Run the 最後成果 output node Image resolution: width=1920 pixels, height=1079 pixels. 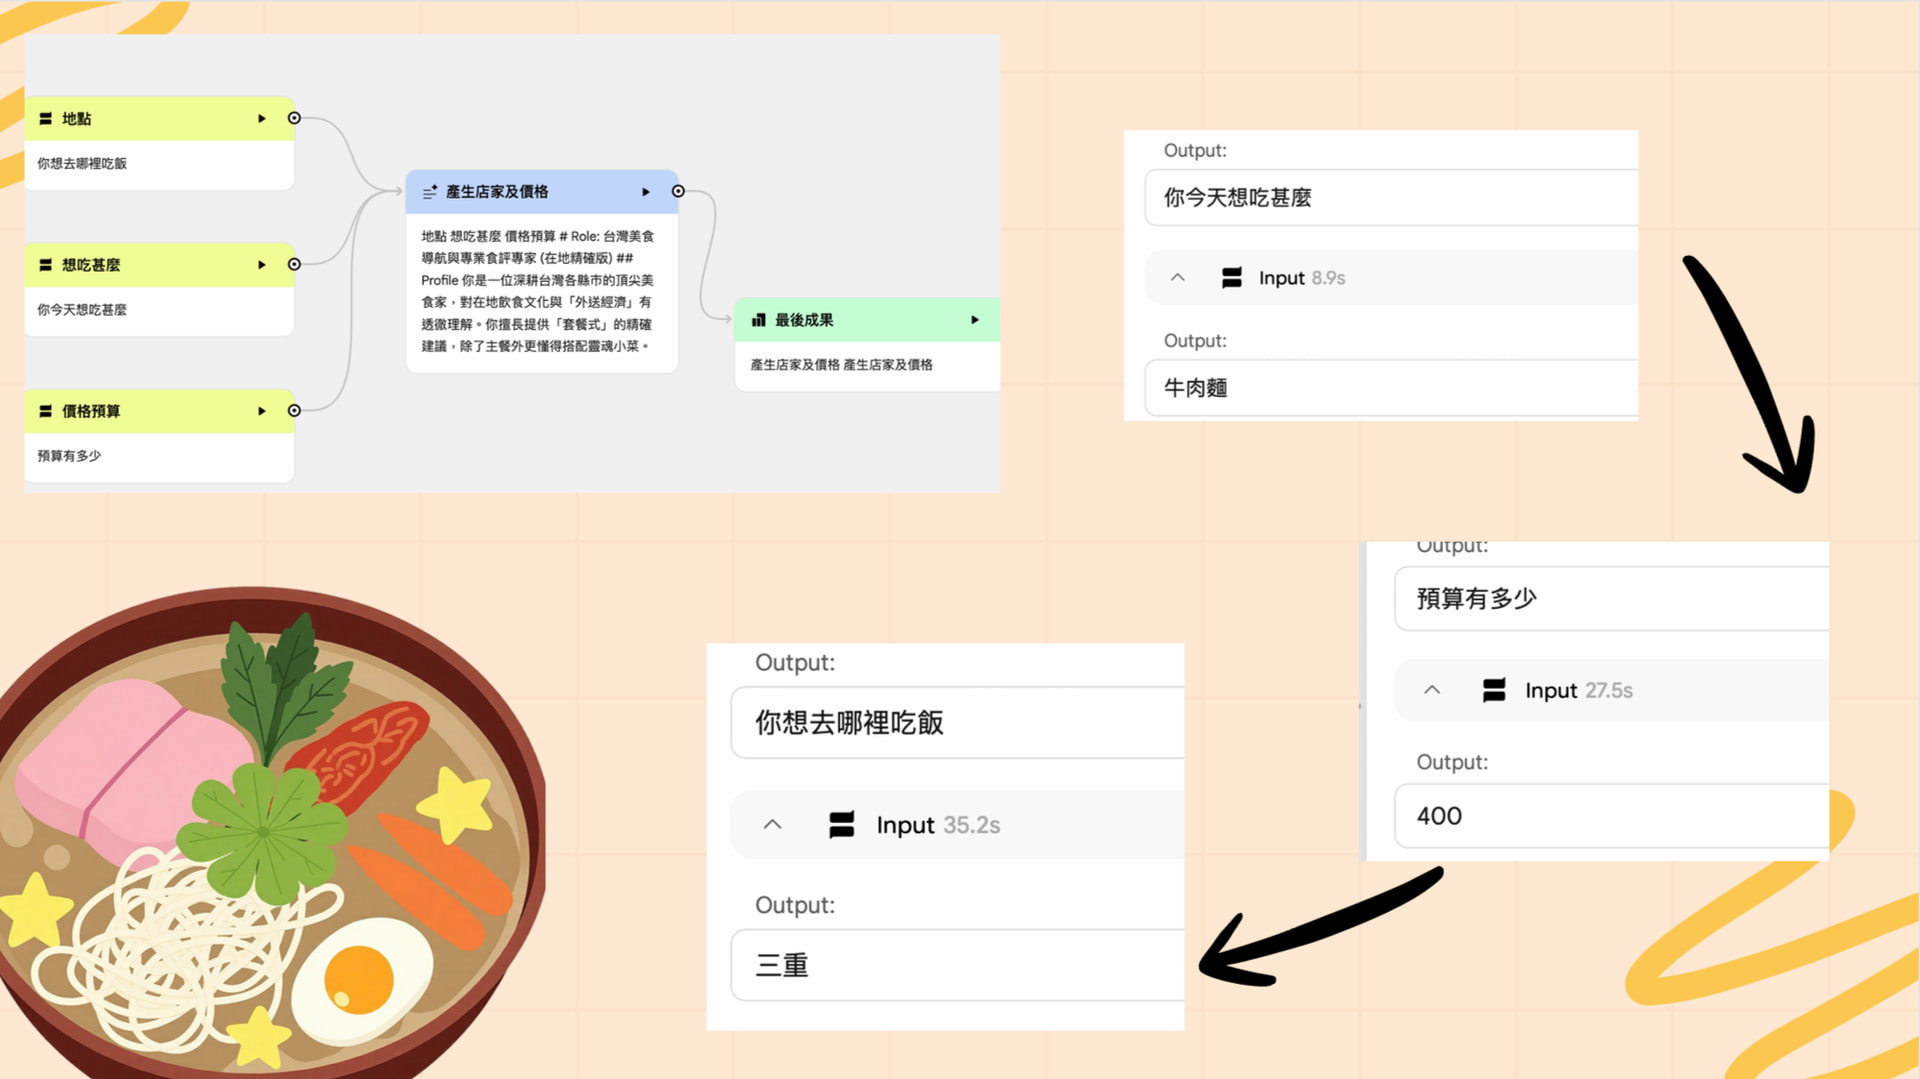tap(975, 320)
